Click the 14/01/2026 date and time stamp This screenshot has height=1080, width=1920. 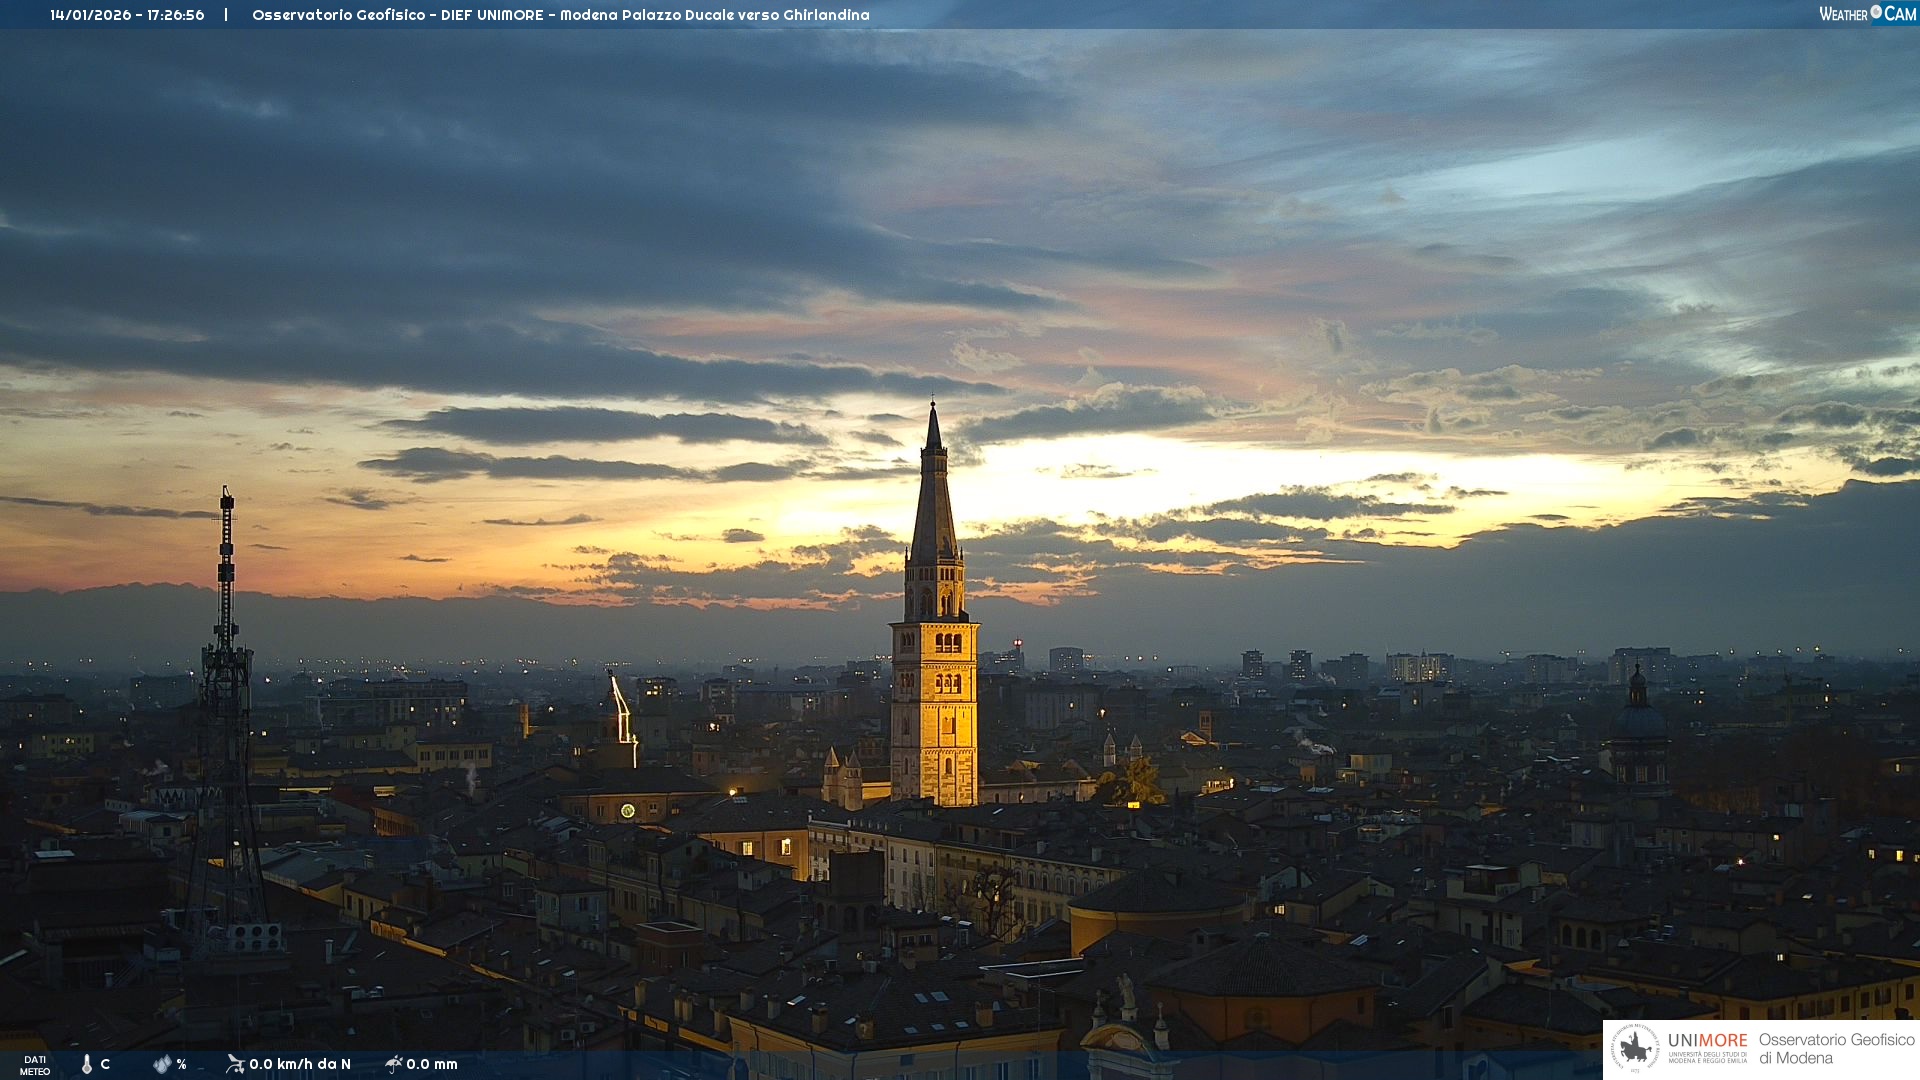127,15
